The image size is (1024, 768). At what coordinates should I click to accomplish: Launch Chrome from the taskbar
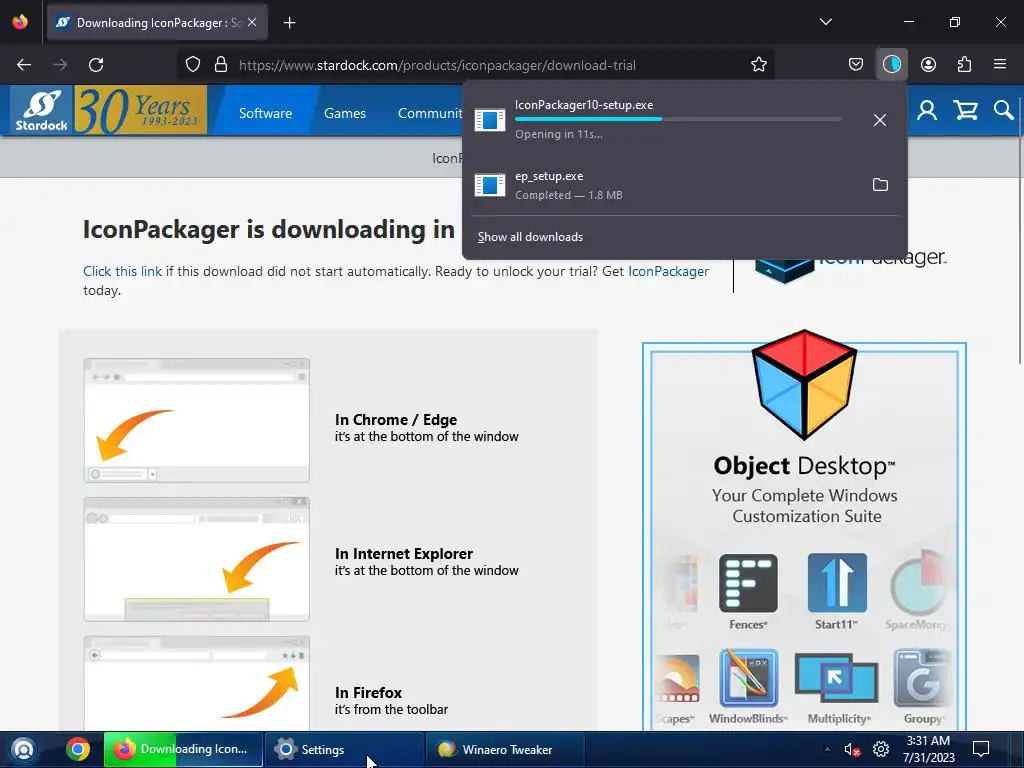click(x=78, y=750)
